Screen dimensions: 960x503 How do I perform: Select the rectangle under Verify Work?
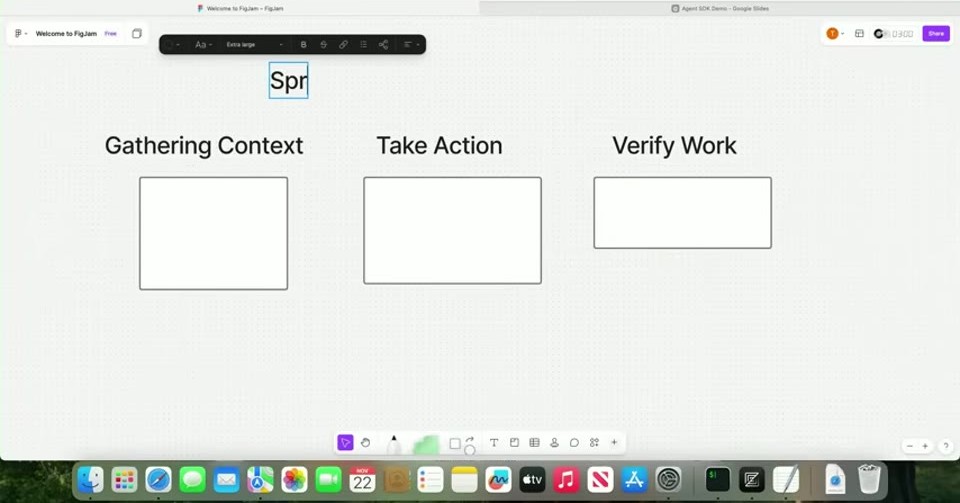683,213
